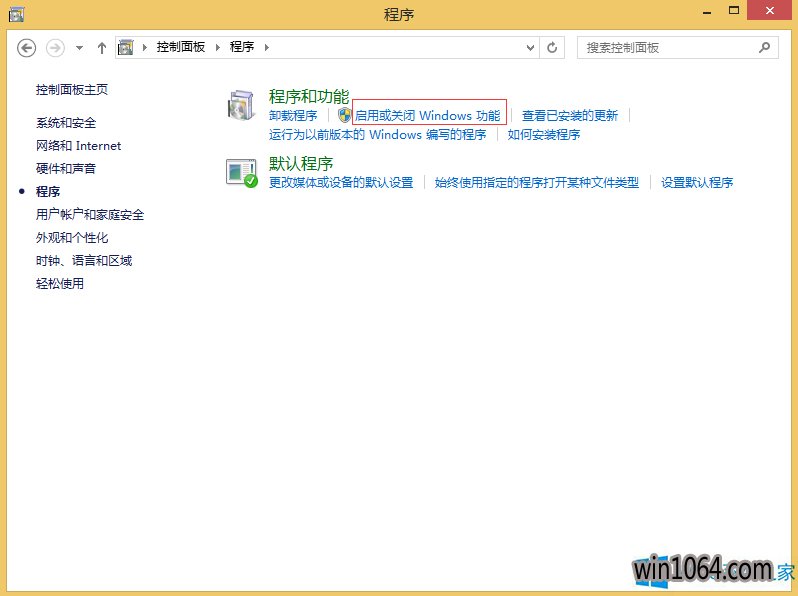The image size is (798, 596).
Task: Open 硬件和声音 category in sidebar
Action: coord(66,168)
